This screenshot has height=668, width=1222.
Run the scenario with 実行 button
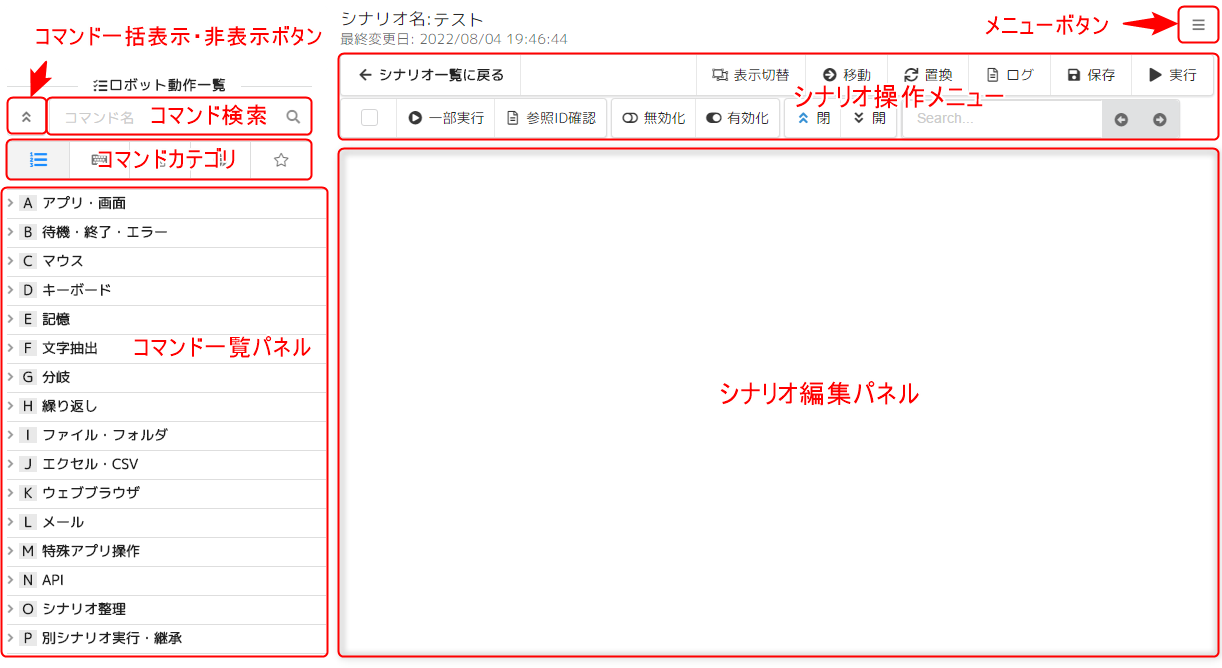click(x=1172, y=75)
